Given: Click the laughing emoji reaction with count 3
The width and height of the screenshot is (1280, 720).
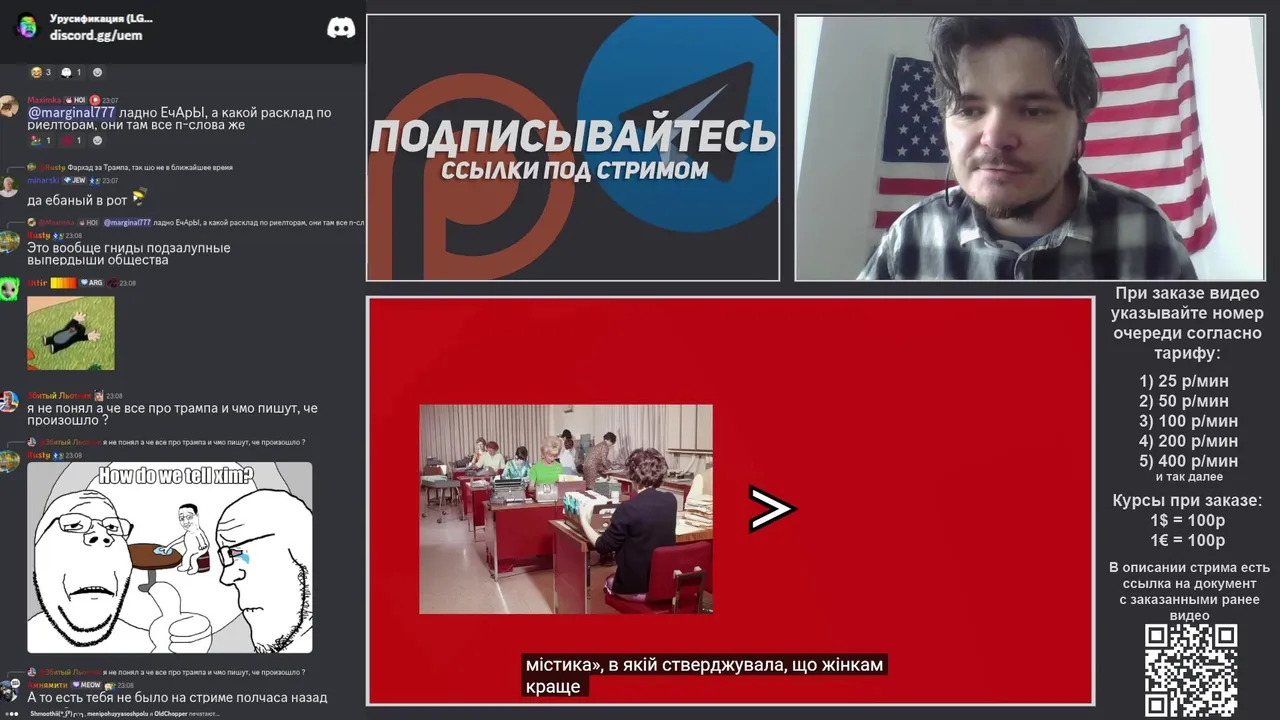Looking at the screenshot, I should tap(41, 72).
